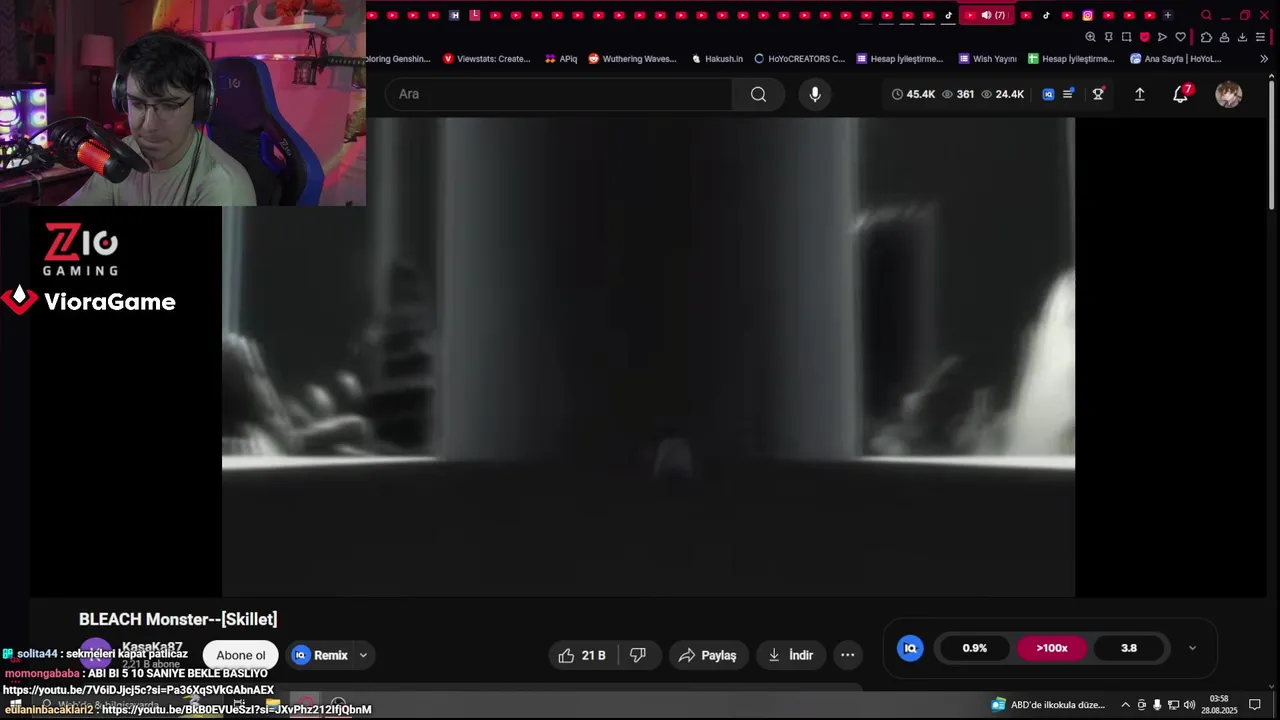Open the APIq bookmark
Viewport: 1280px width, 720px height.
pyautogui.click(x=561, y=59)
